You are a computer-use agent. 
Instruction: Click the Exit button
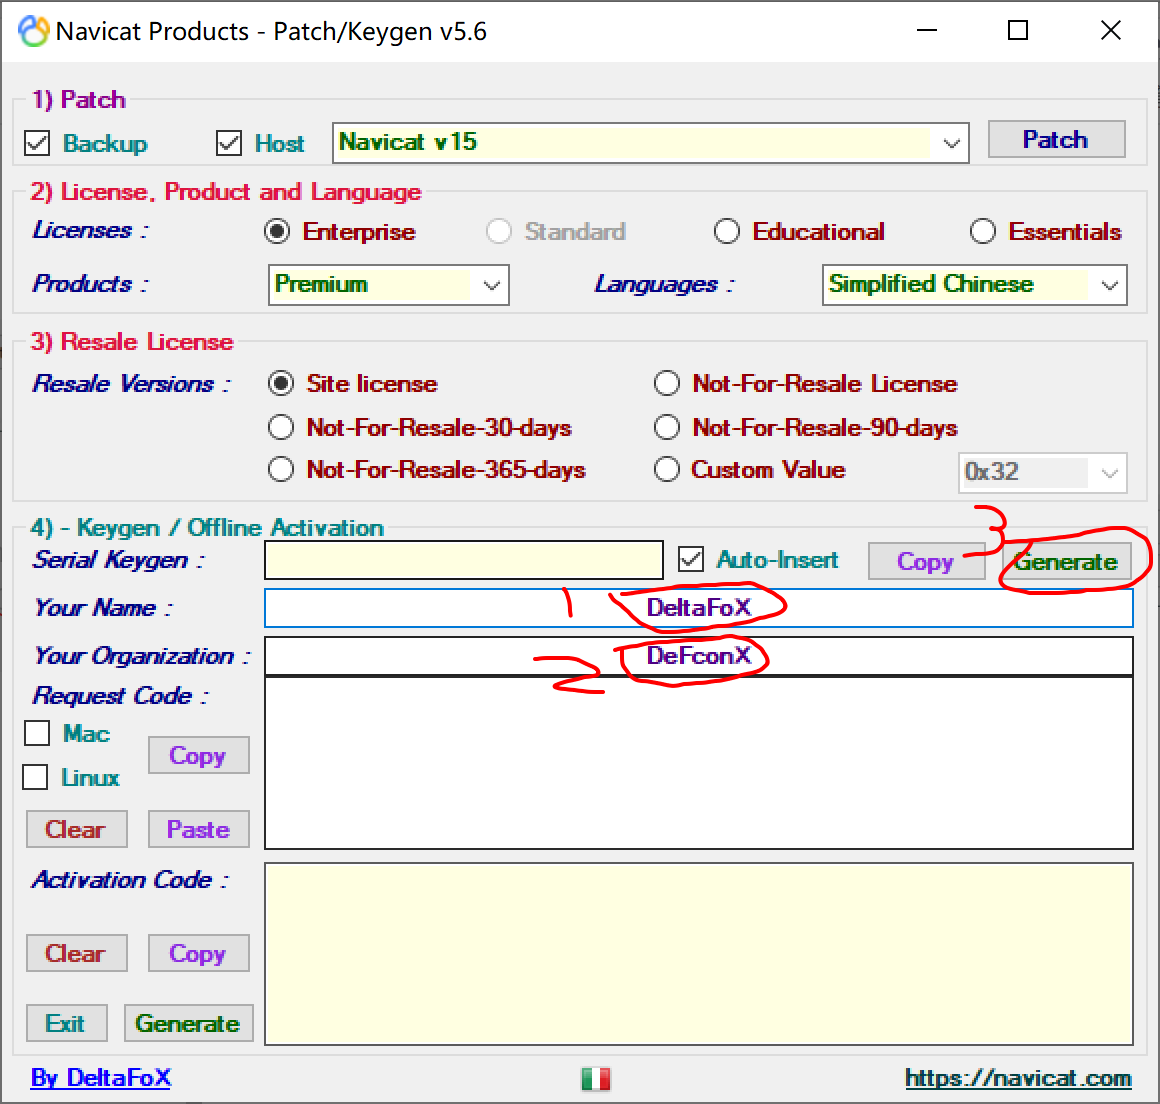point(67,1023)
